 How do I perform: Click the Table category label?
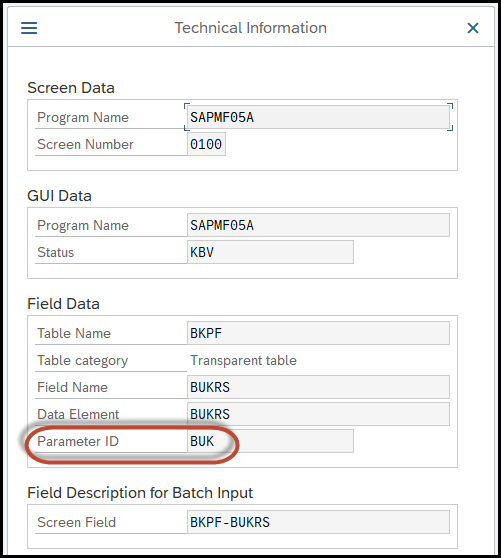point(83,360)
